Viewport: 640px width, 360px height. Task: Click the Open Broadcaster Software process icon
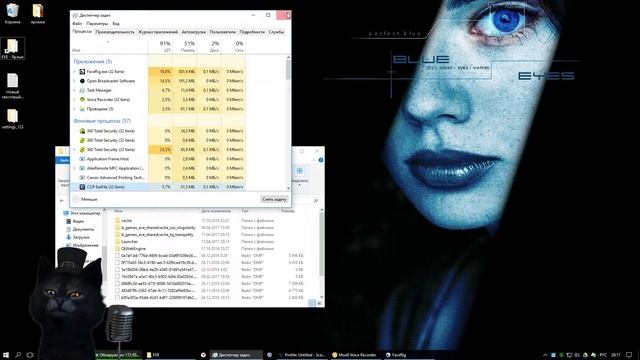click(82, 81)
